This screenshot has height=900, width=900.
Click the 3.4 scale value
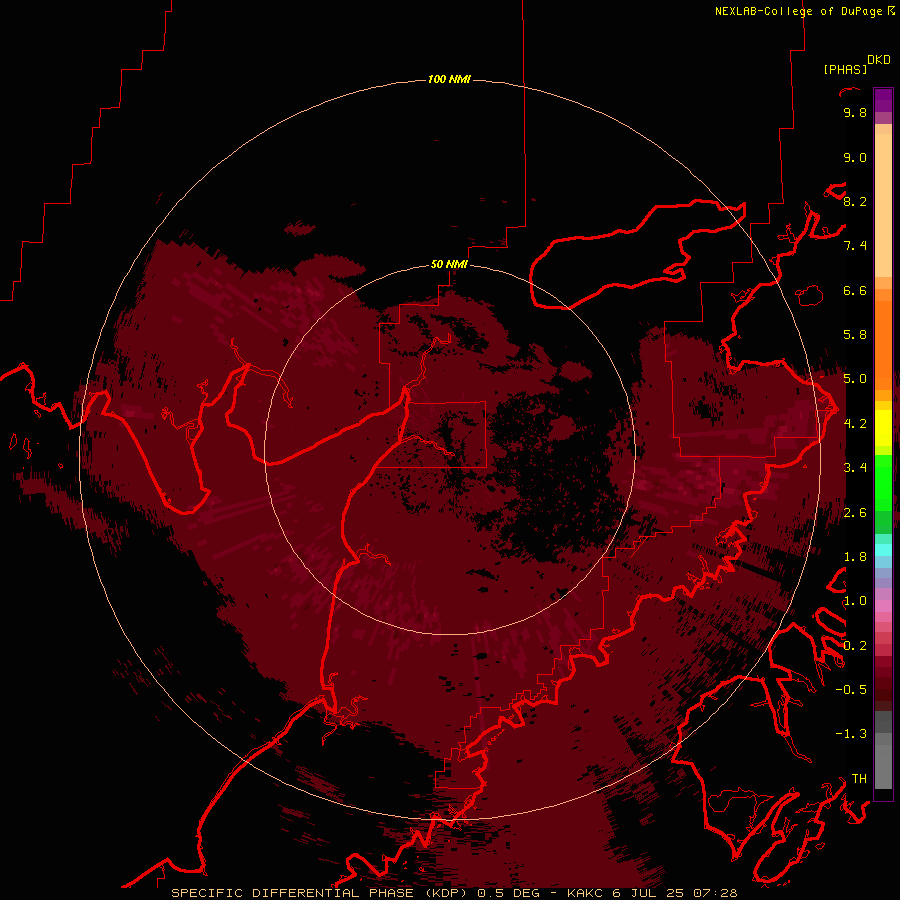855,468
